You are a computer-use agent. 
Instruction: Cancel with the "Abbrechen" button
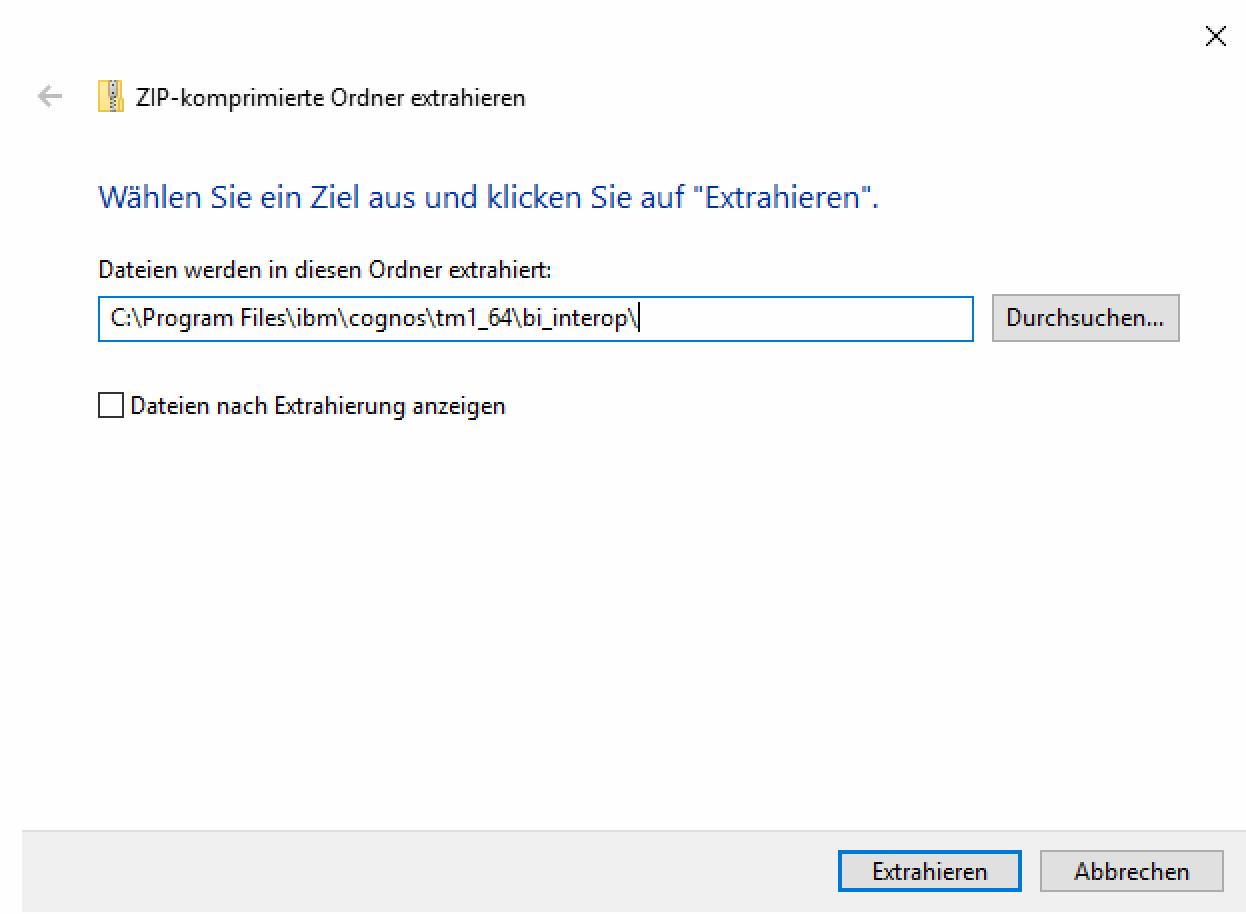click(x=1131, y=871)
